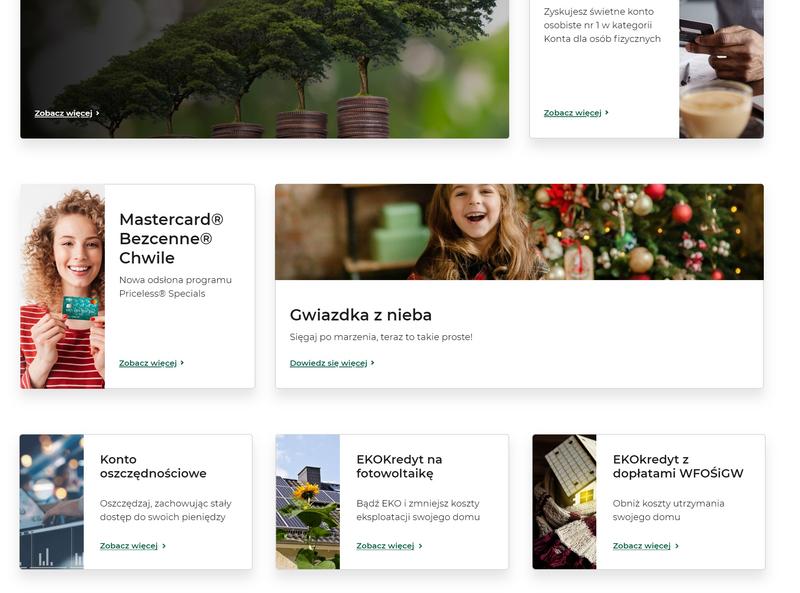The height and width of the screenshot is (593, 800).
Task: Click the 'Konto oszczędnościowe' card image
Action: click(x=51, y=501)
